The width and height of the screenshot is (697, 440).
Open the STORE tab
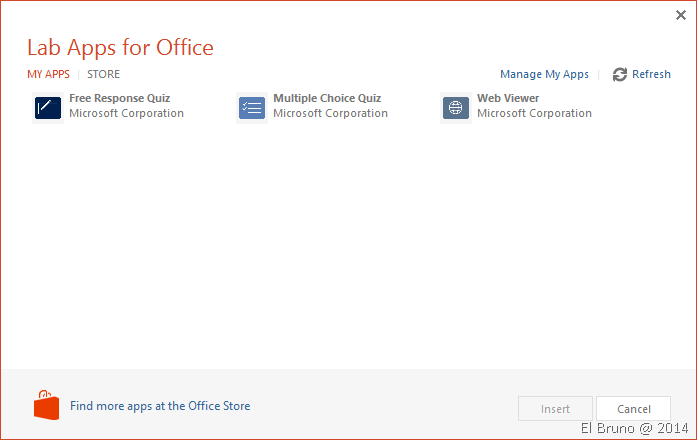[x=103, y=75]
